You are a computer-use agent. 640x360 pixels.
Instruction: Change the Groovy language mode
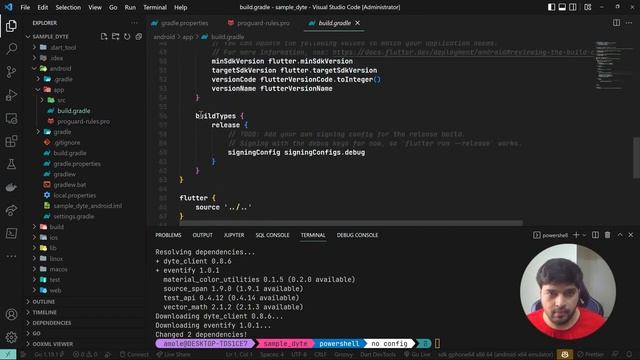coord(343,354)
